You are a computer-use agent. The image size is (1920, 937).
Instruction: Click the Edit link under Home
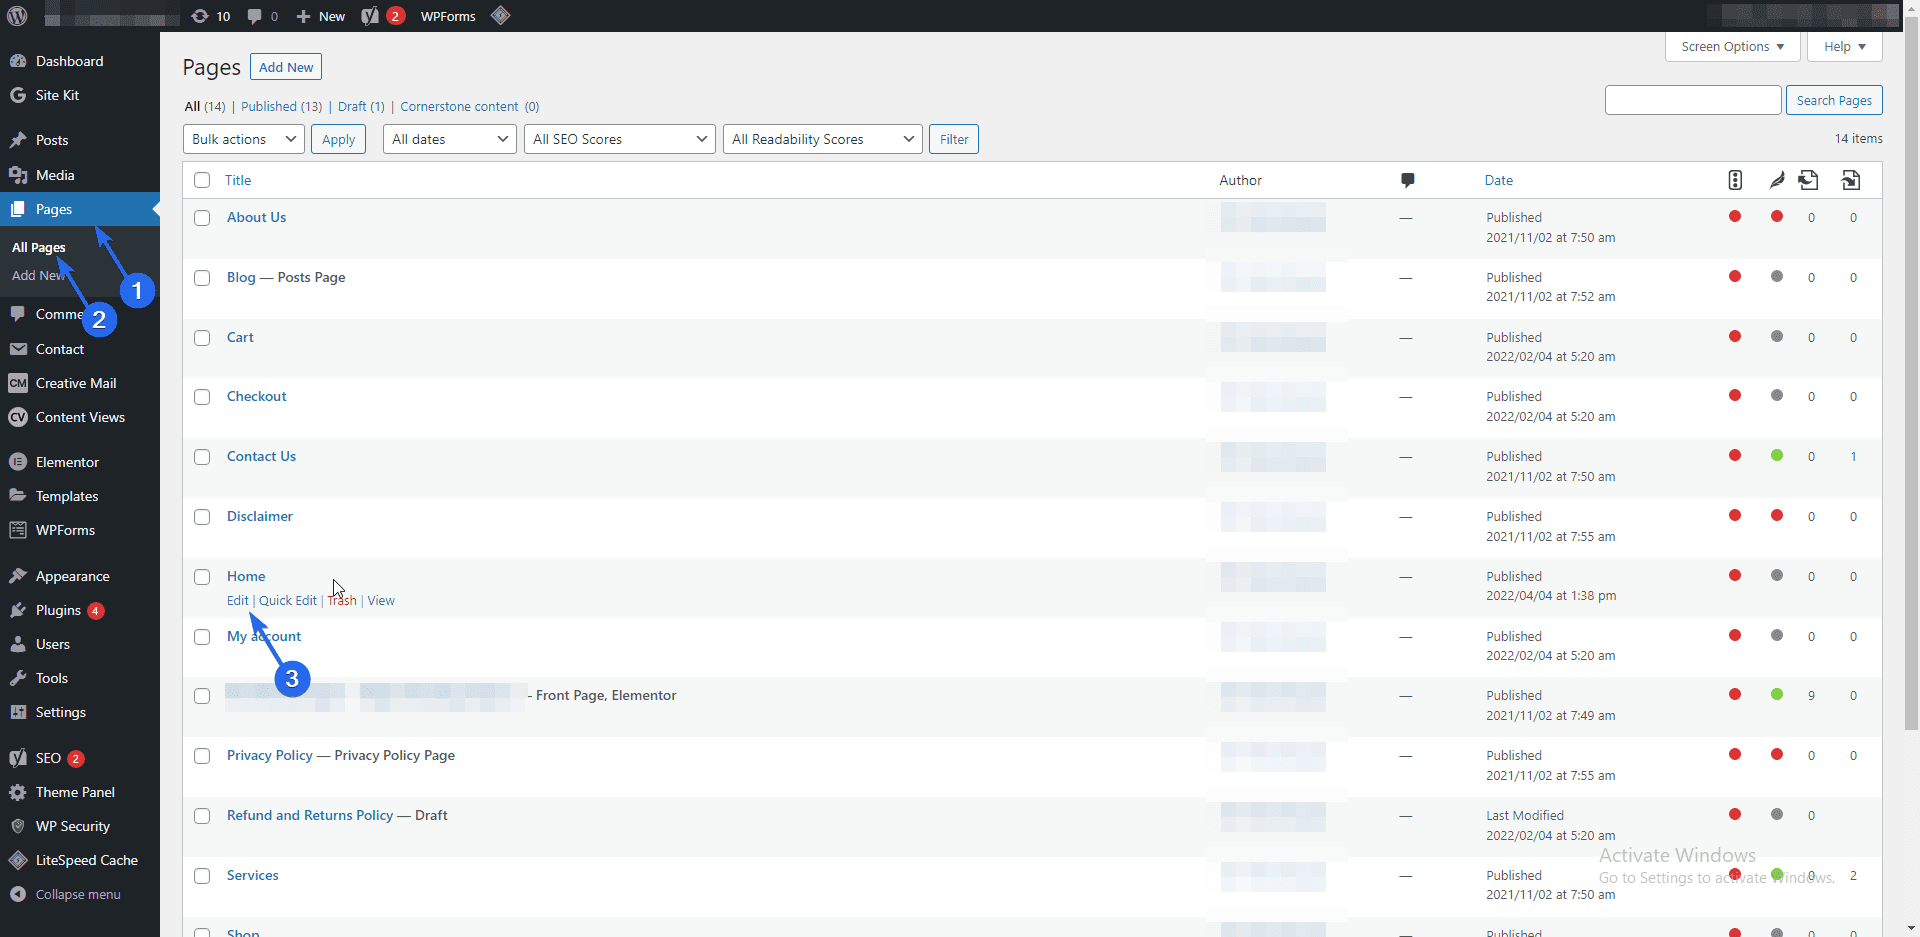coord(237,600)
